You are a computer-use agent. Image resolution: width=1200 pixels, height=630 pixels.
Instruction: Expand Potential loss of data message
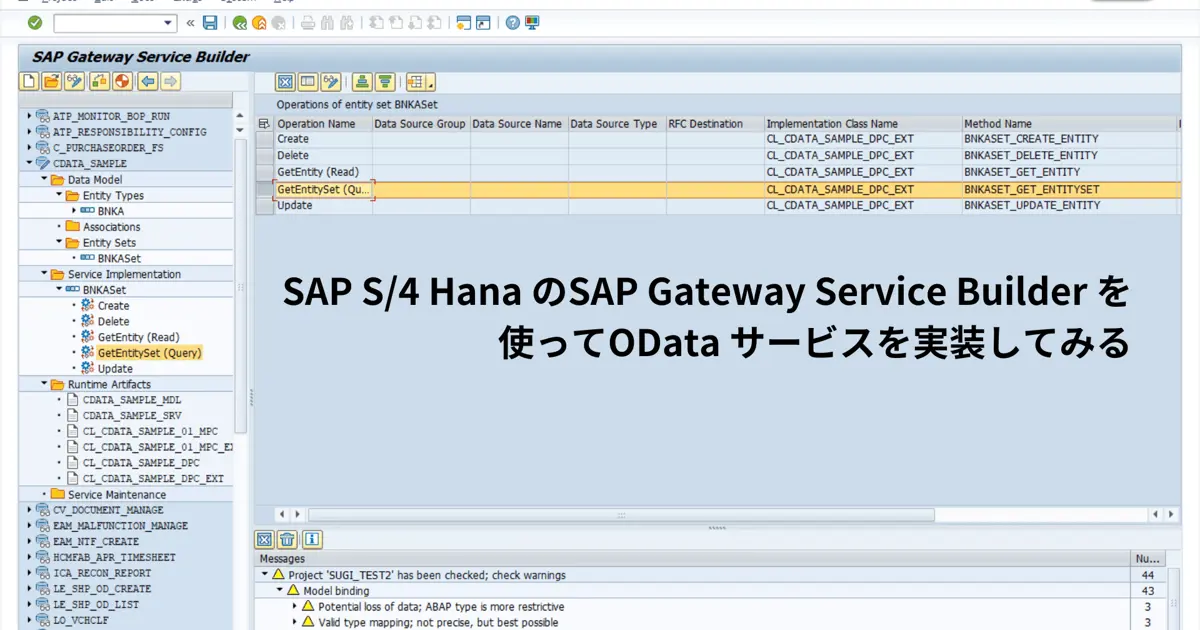click(x=295, y=607)
